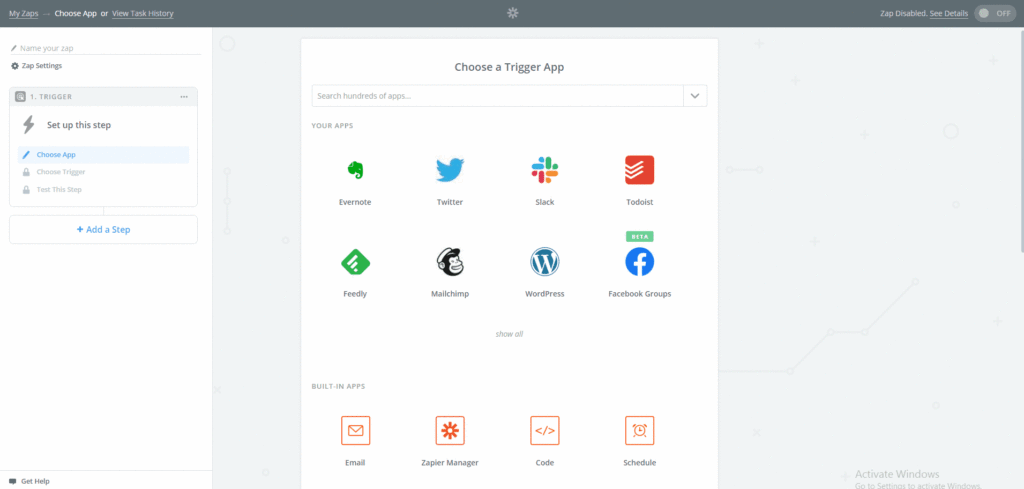Click the show all apps link
1024x489 pixels.
click(x=509, y=334)
